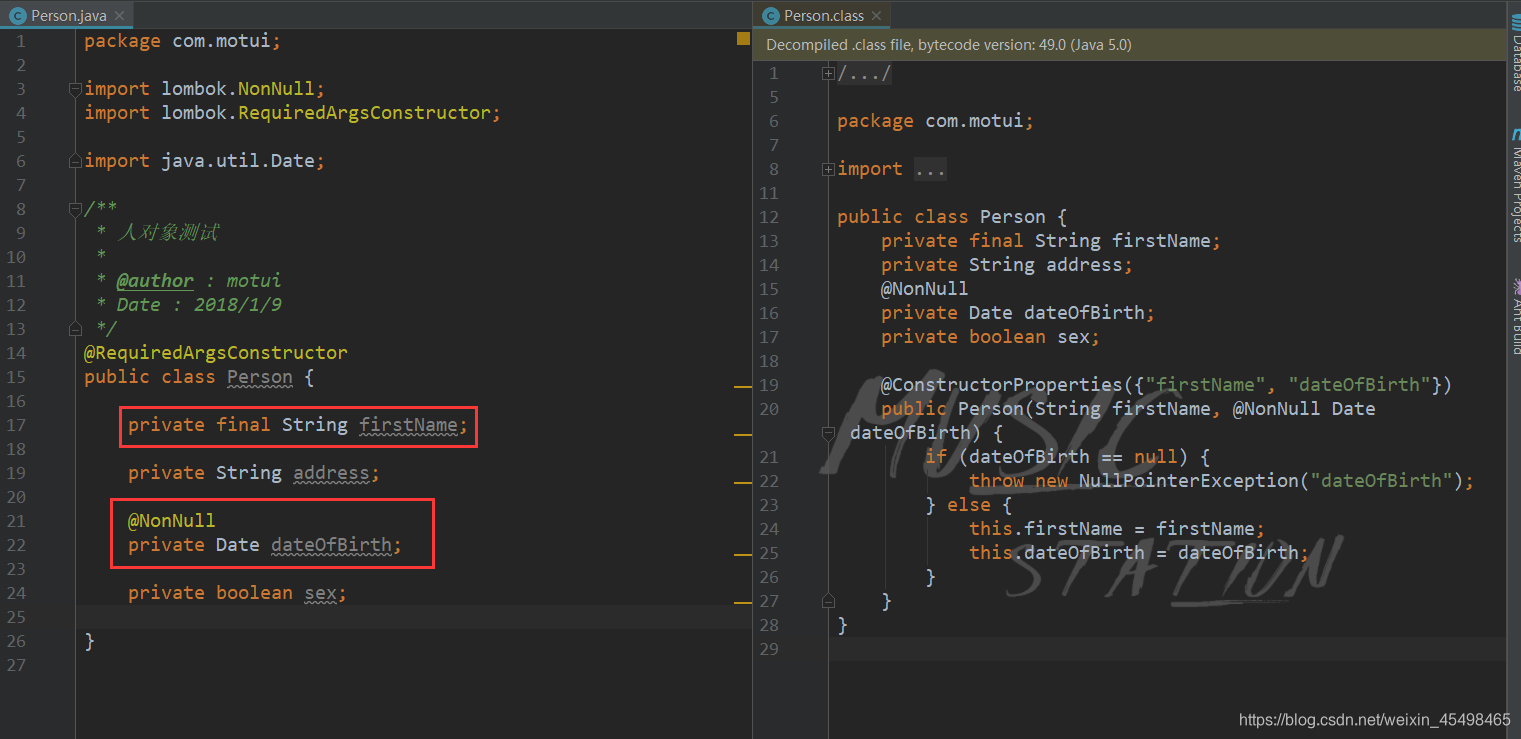The width and height of the screenshot is (1521, 739).
Task: Jump to warning marker beside sex field line
Action: pyautogui.click(x=742, y=603)
